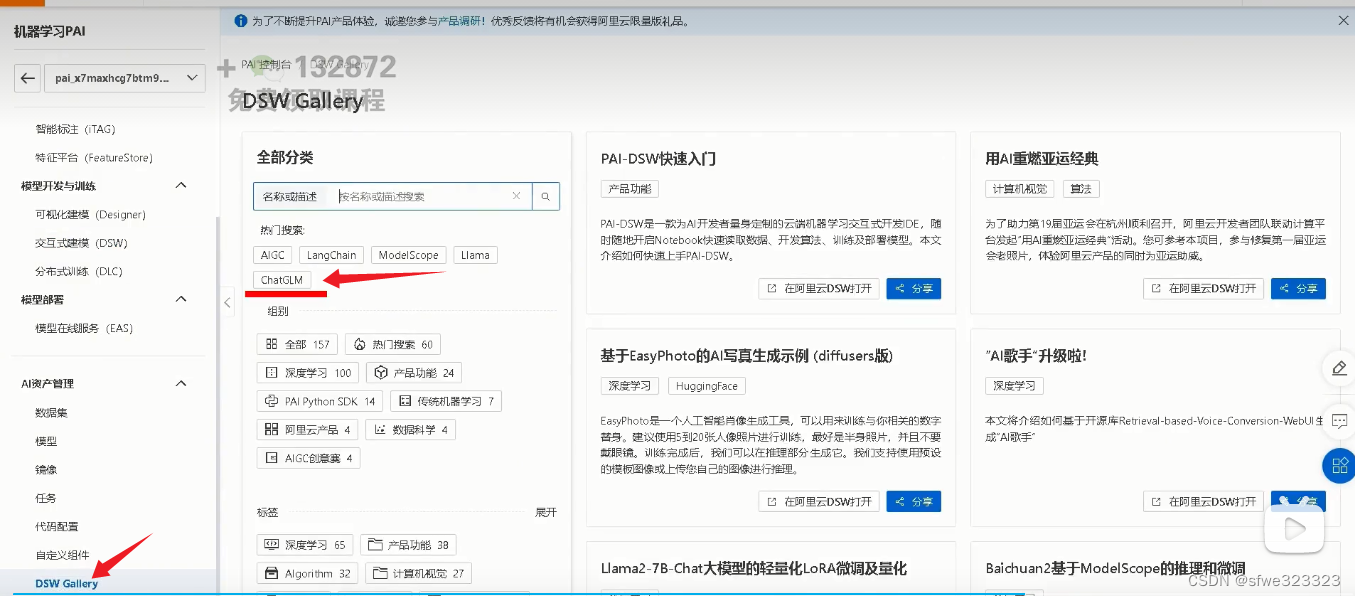The image size is (1355, 596).
Task: Open the 名称或描述 search type selector
Action: [290, 197]
